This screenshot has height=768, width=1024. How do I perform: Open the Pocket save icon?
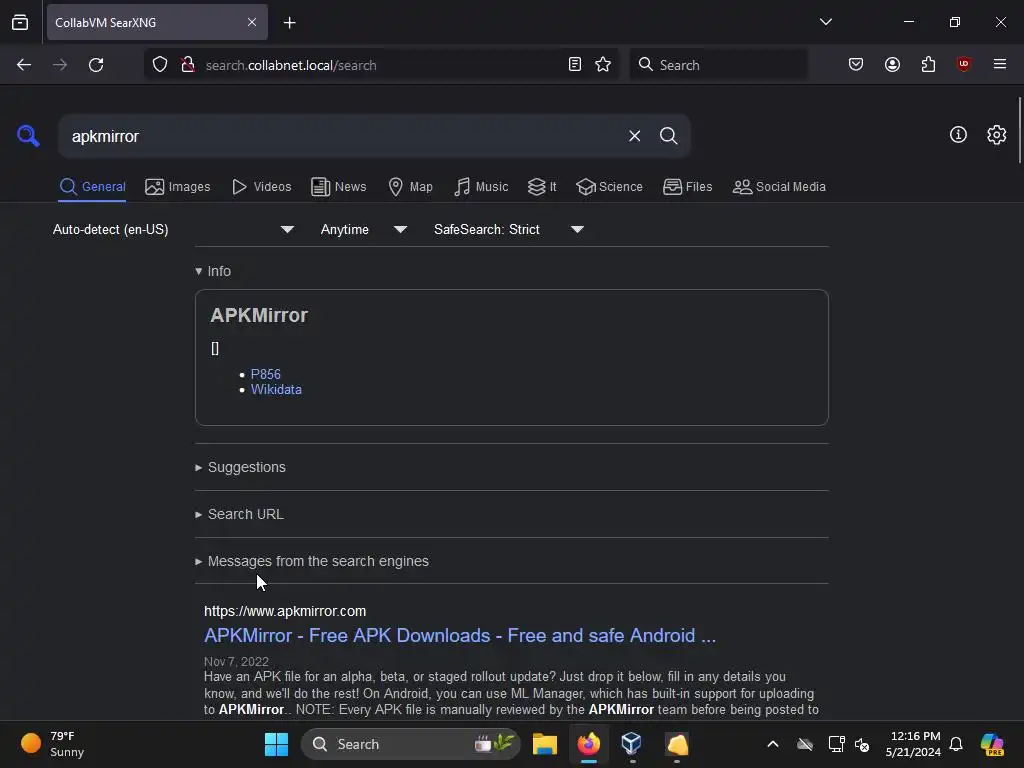(x=856, y=65)
